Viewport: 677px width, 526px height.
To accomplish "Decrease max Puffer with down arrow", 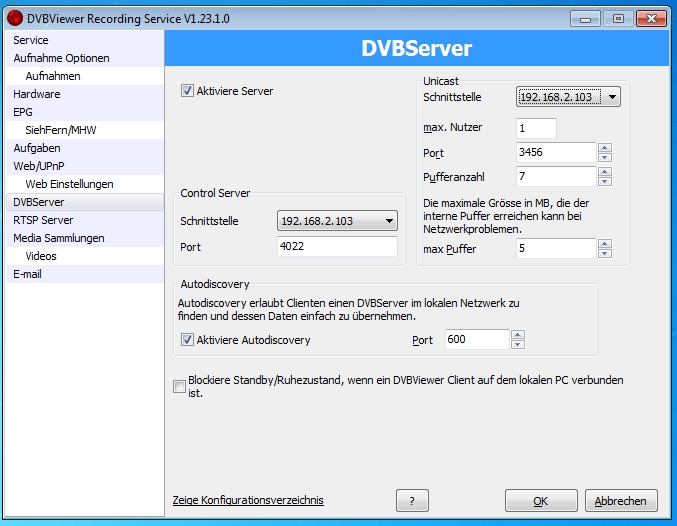I will point(604,253).
